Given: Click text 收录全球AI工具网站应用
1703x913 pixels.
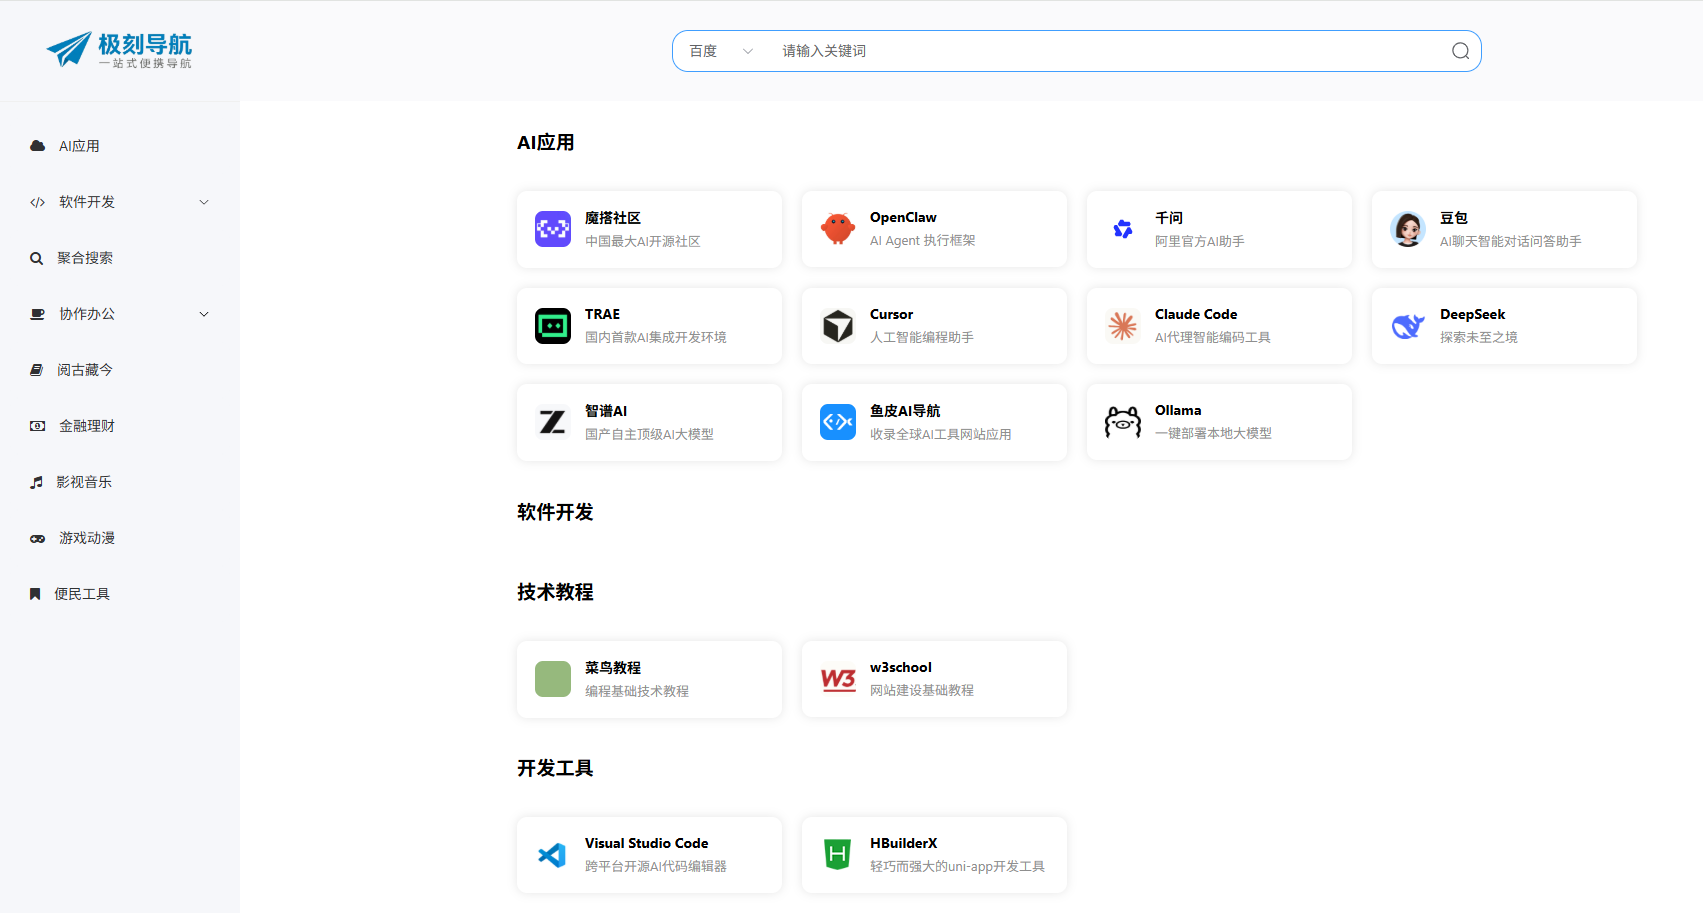Looking at the screenshot, I should (941, 434).
